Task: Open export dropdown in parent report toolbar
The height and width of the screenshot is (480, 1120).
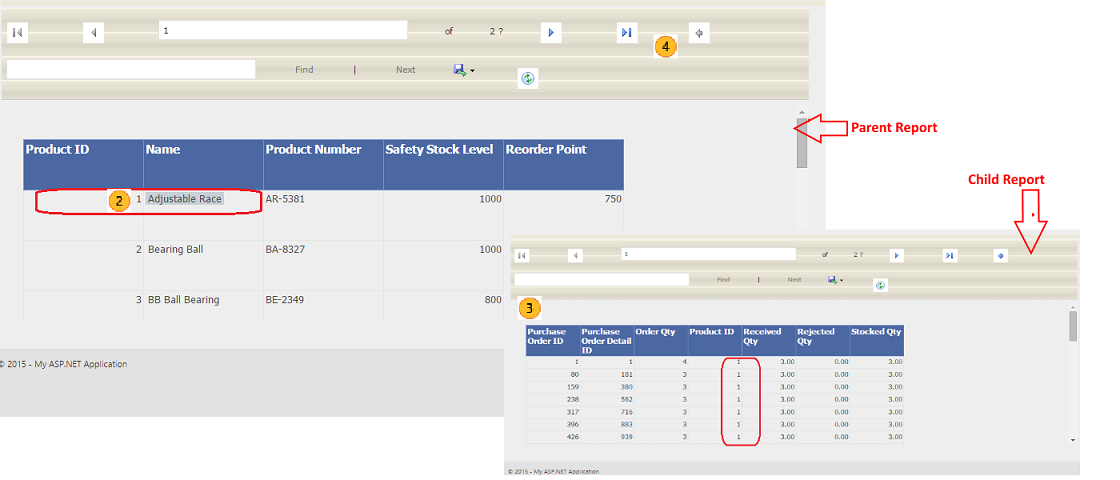Action: click(x=464, y=70)
